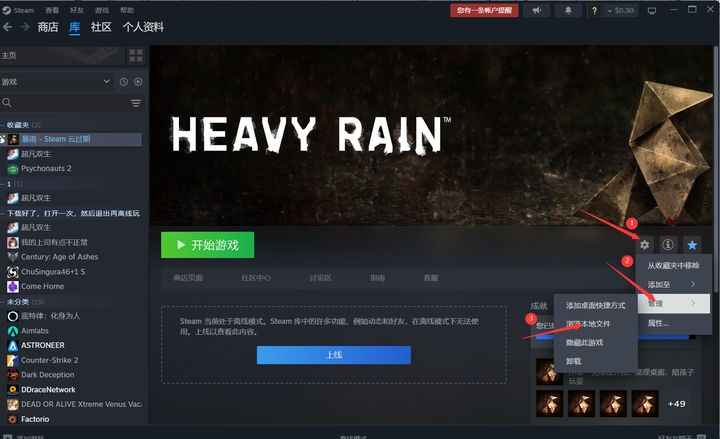Go forward with the right arrow

25,27
